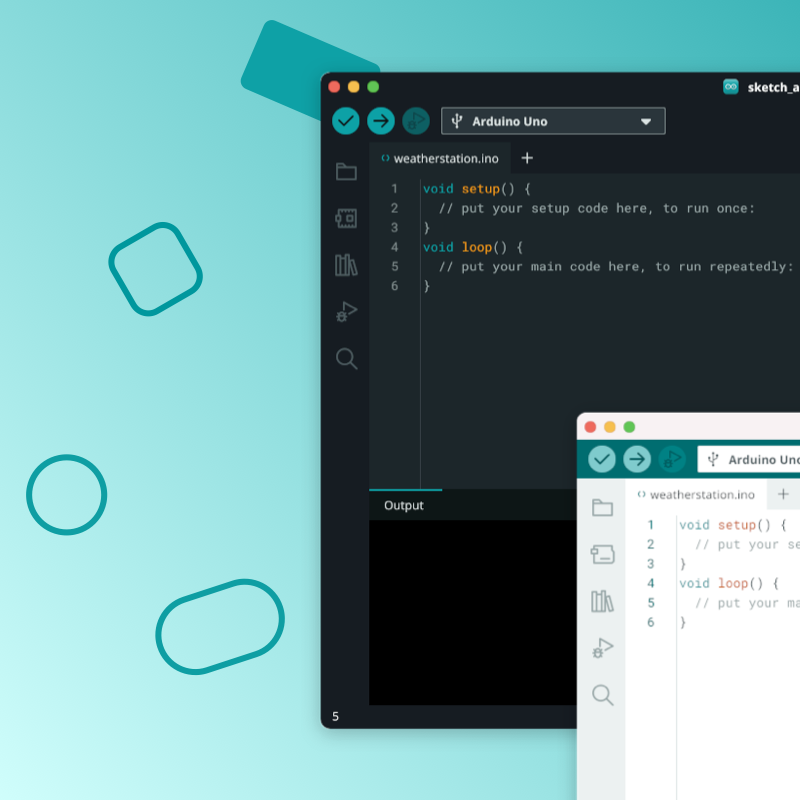
Task: Click line number 6 in dark editor gutter
Action: coord(394,286)
